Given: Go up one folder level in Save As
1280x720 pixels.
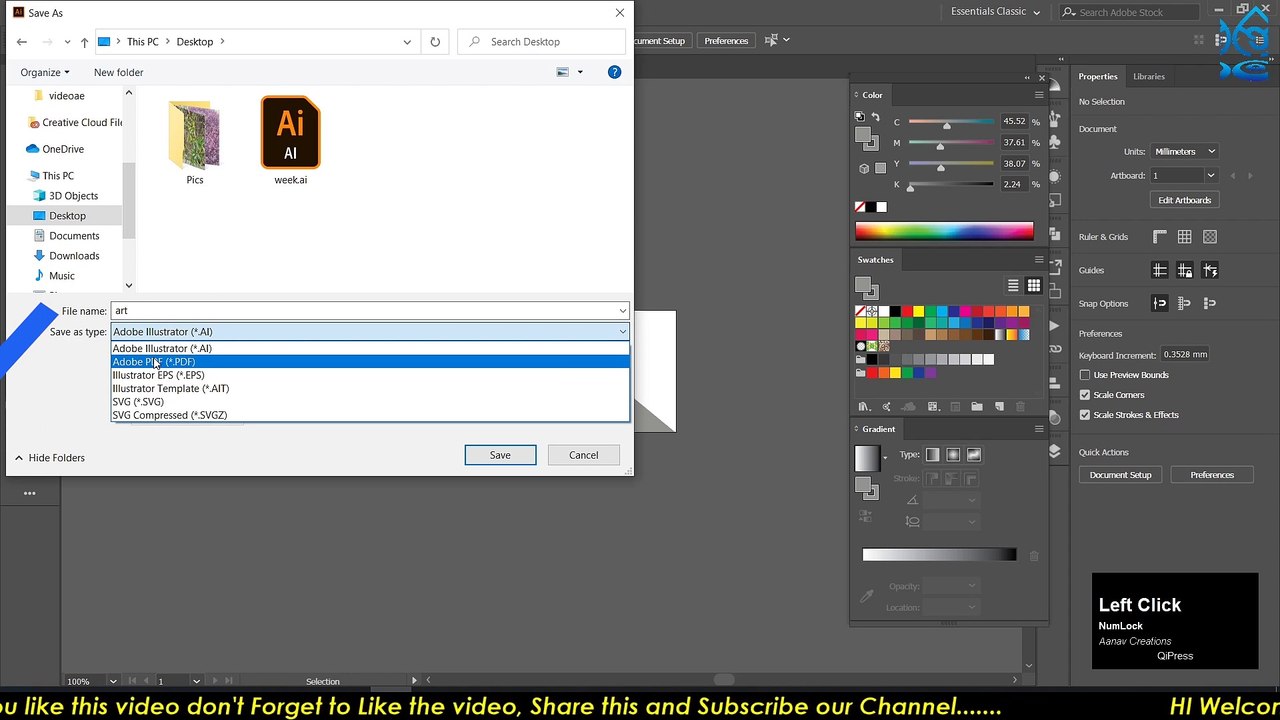Looking at the screenshot, I should (x=84, y=42).
